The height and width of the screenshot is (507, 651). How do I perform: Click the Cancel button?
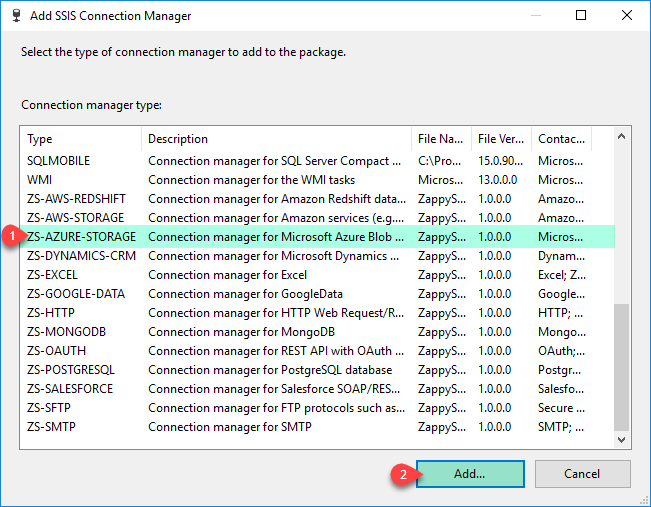582,474
